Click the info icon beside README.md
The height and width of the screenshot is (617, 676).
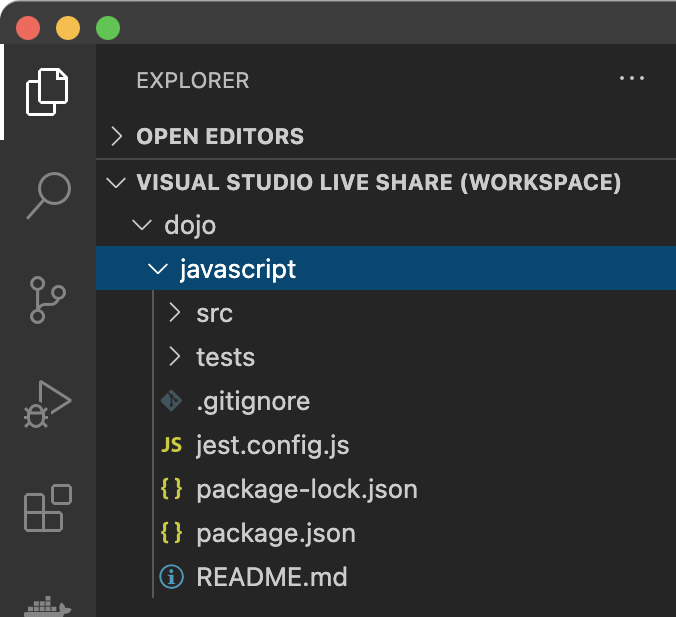coord(171,577)
